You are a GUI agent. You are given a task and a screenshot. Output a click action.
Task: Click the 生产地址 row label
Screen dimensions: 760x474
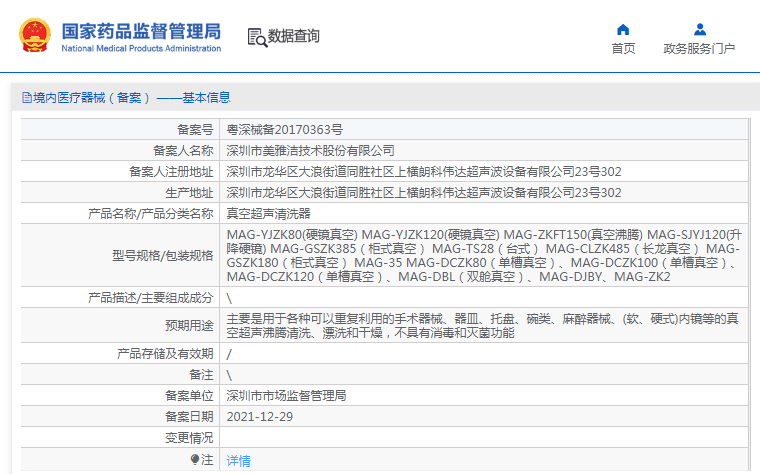[x=189, y=192]
